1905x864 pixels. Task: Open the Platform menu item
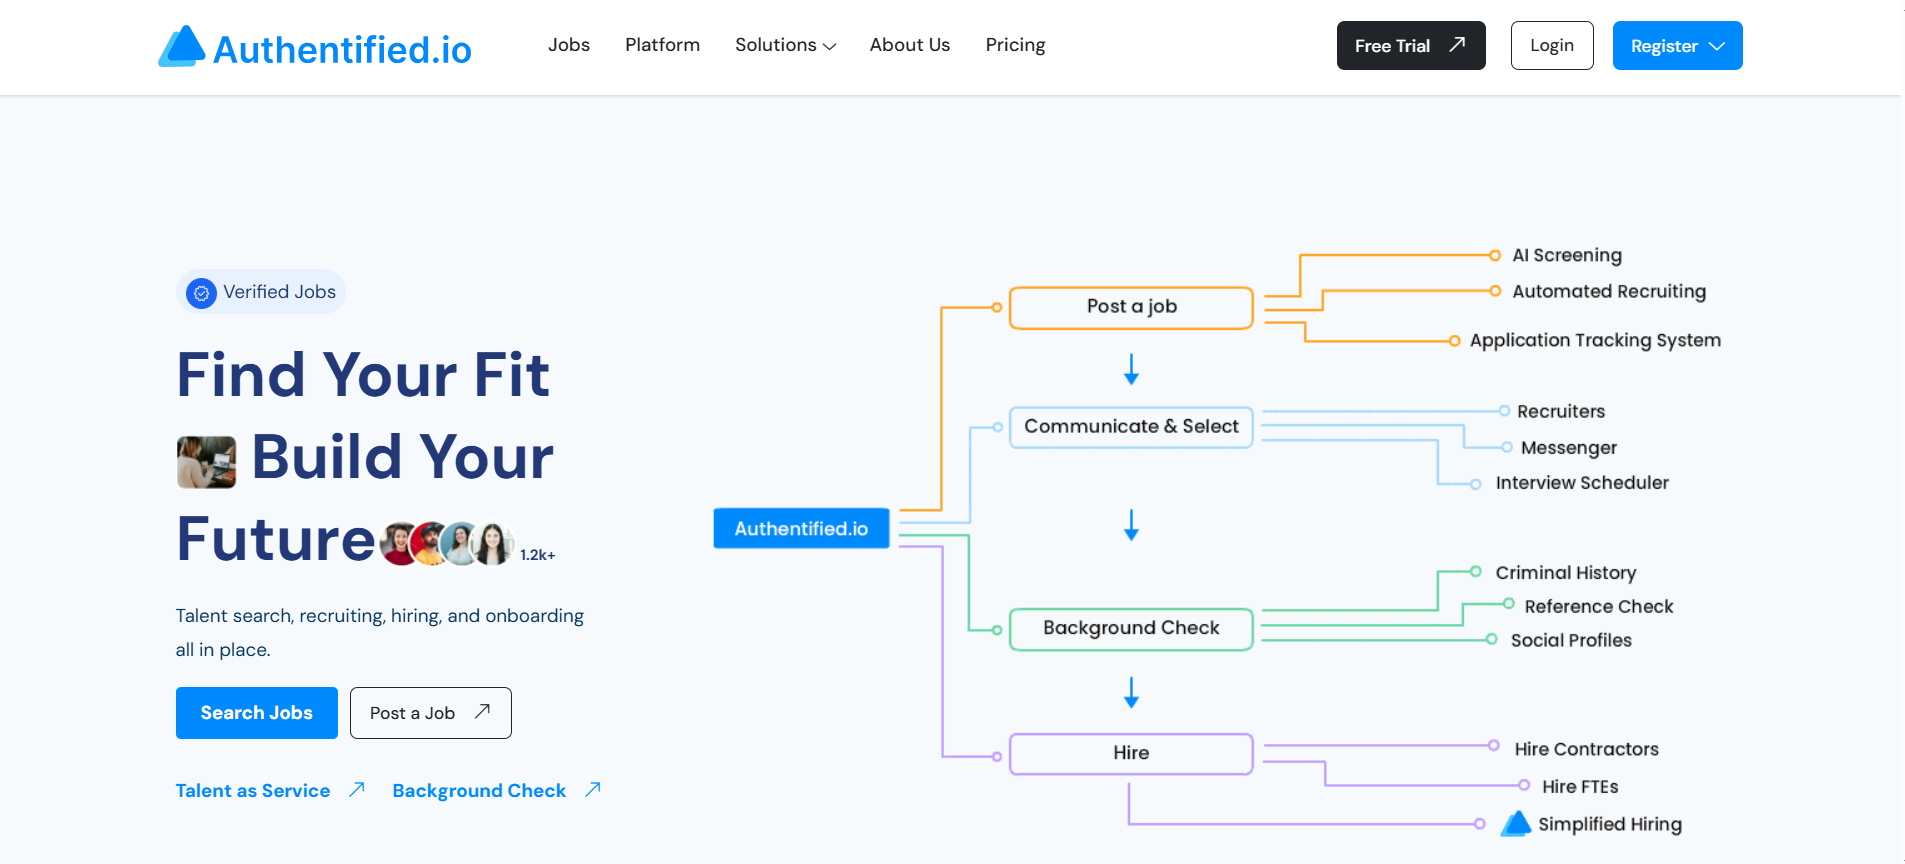pyautogui.click(x=662, y=45)
